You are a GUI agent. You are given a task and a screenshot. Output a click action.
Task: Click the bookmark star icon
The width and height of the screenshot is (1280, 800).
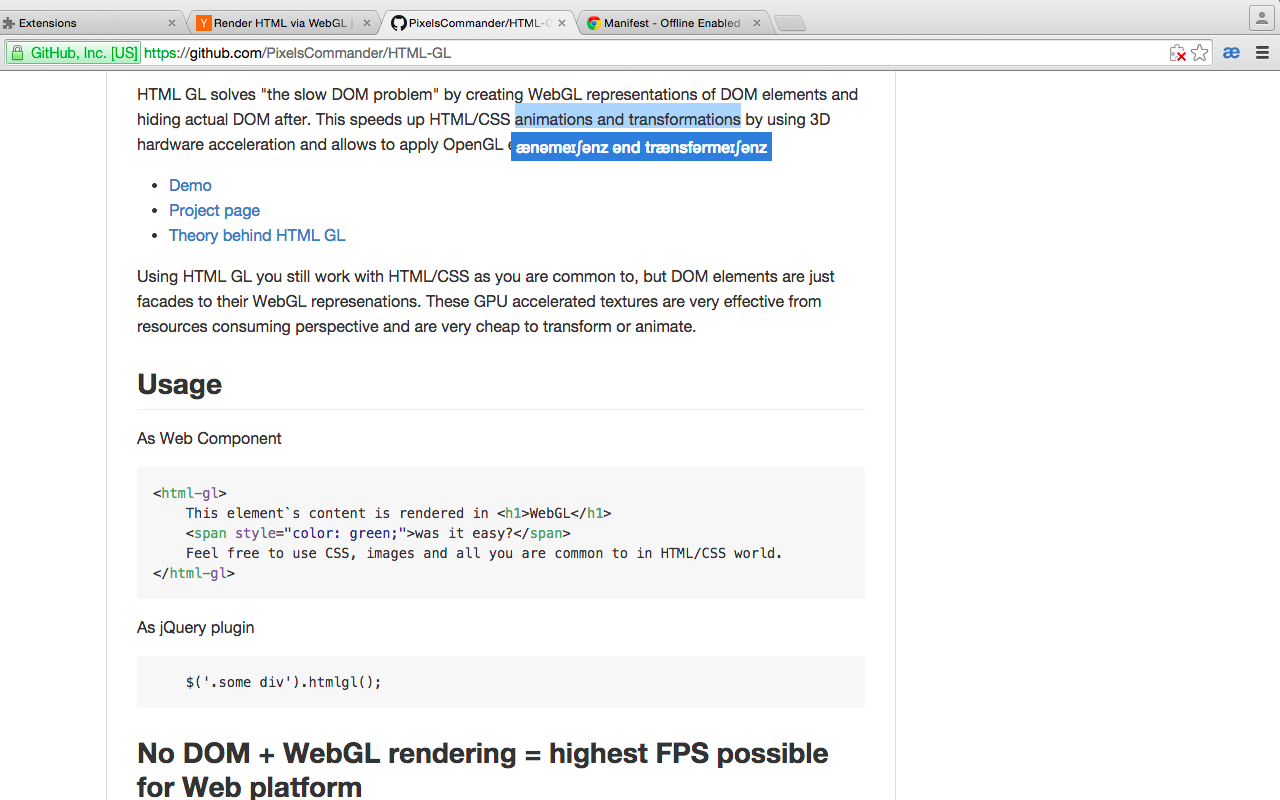[x=1200, y=53]
